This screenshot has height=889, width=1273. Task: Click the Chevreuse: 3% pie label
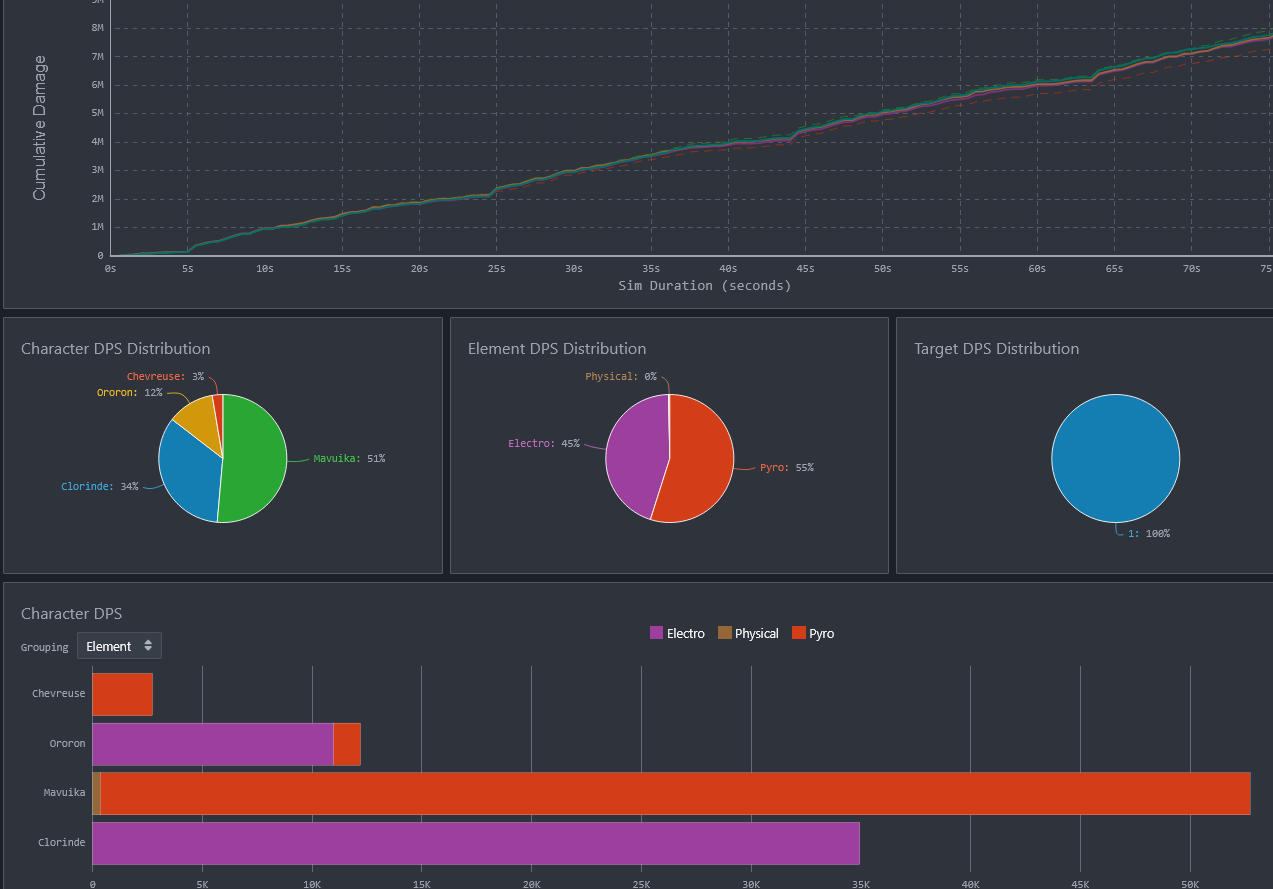click(165, 376)
